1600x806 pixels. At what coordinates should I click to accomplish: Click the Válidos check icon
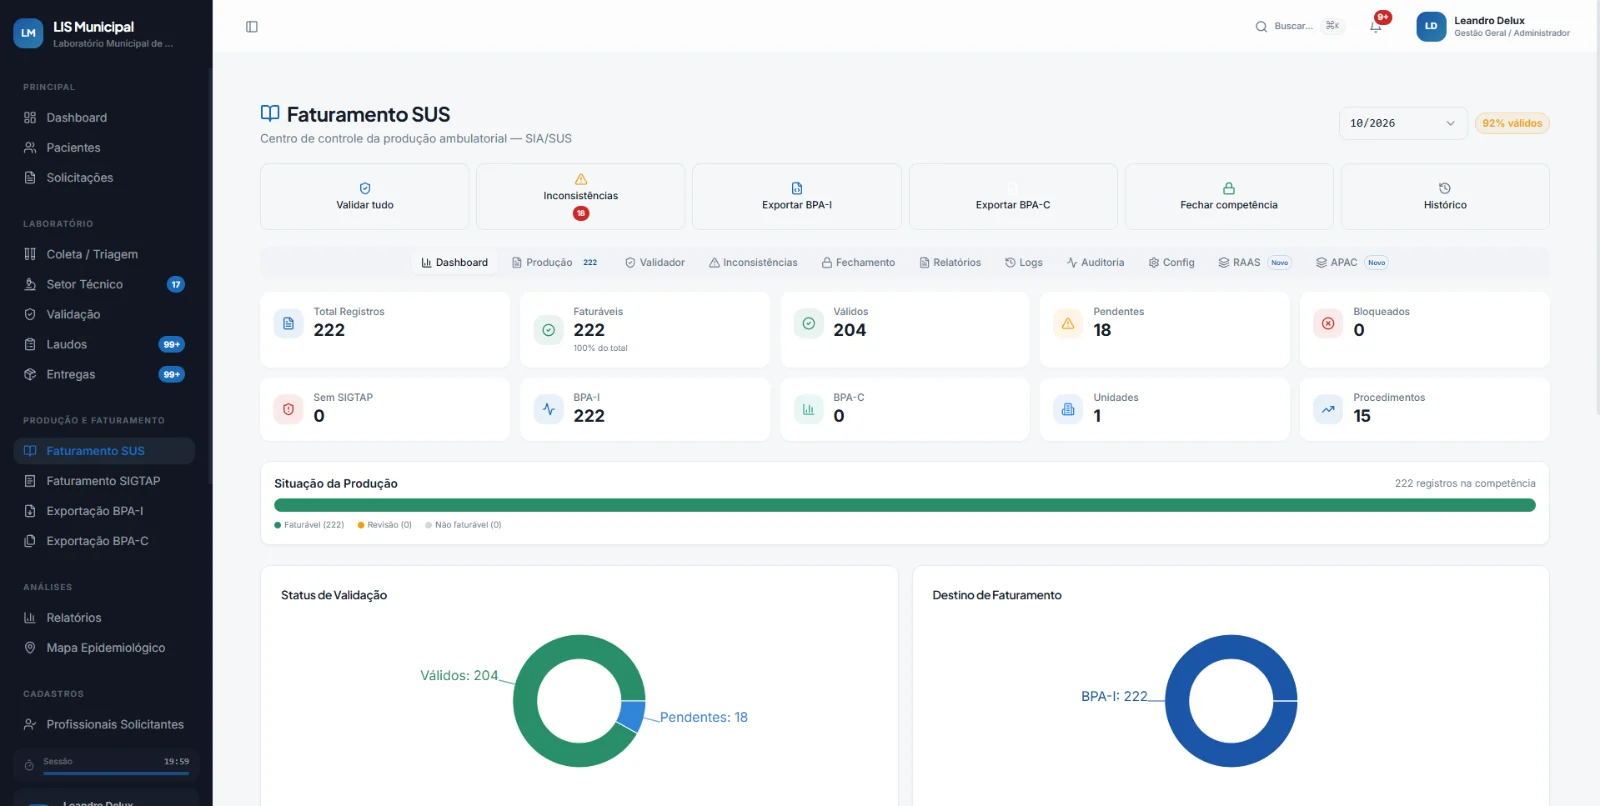(x=808, y=324)
